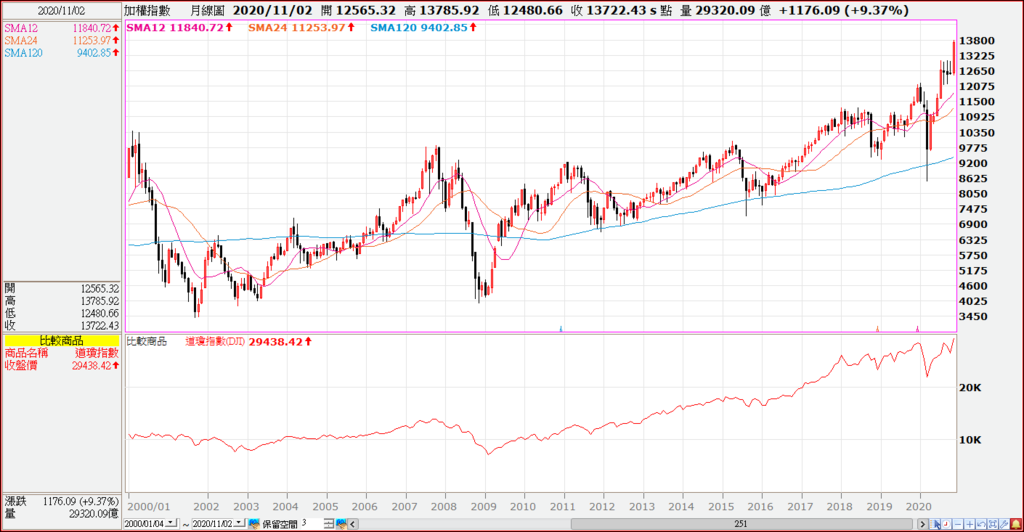Click the 10K axis label in lower chart
This screenshot has height=532, width=1024.
tap(970, 440)
